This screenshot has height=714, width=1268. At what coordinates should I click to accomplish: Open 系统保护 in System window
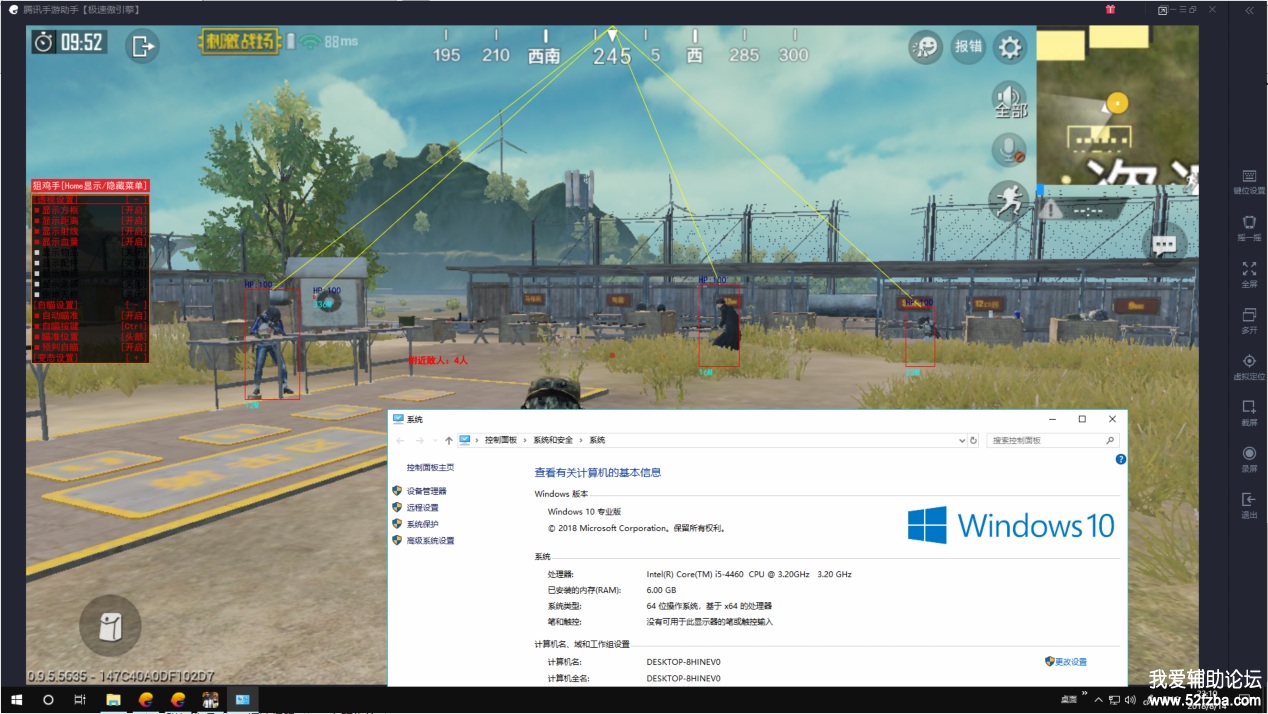pos(422,524)
